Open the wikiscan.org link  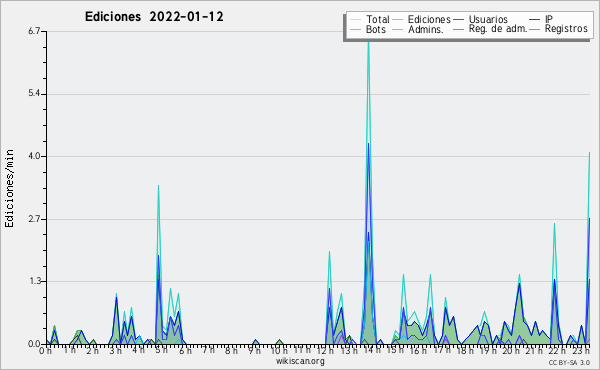[300, 361]
